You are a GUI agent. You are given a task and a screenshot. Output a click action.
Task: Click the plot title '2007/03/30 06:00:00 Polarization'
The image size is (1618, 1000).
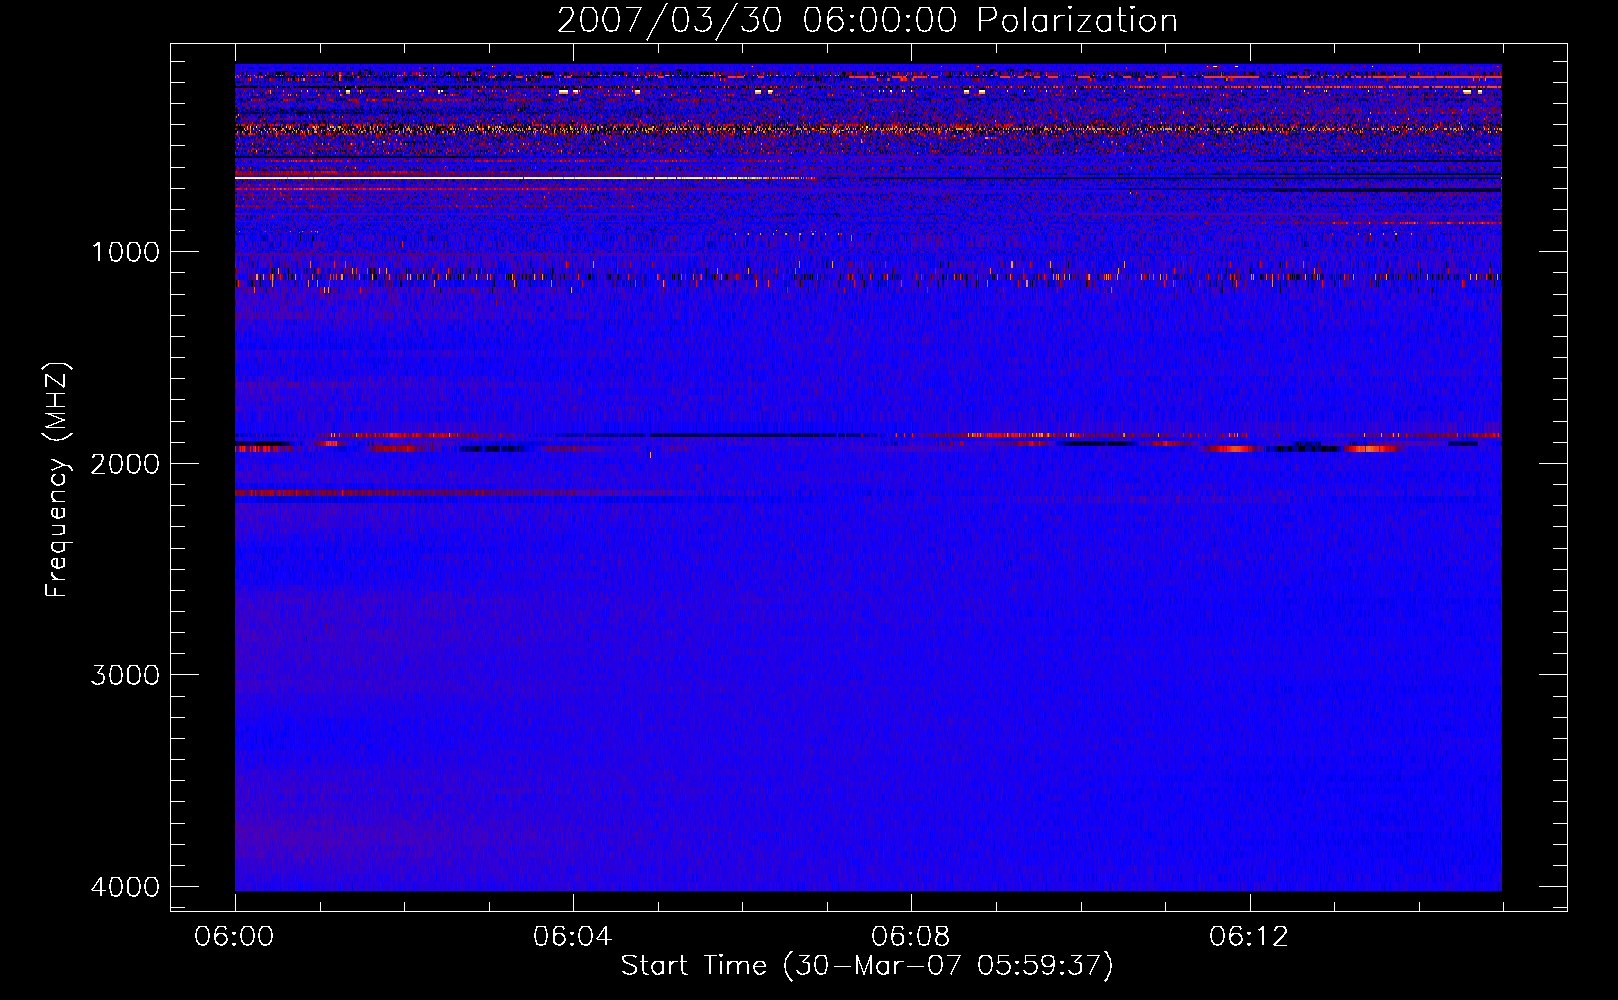pyautogui.click(x=867, y=21)
